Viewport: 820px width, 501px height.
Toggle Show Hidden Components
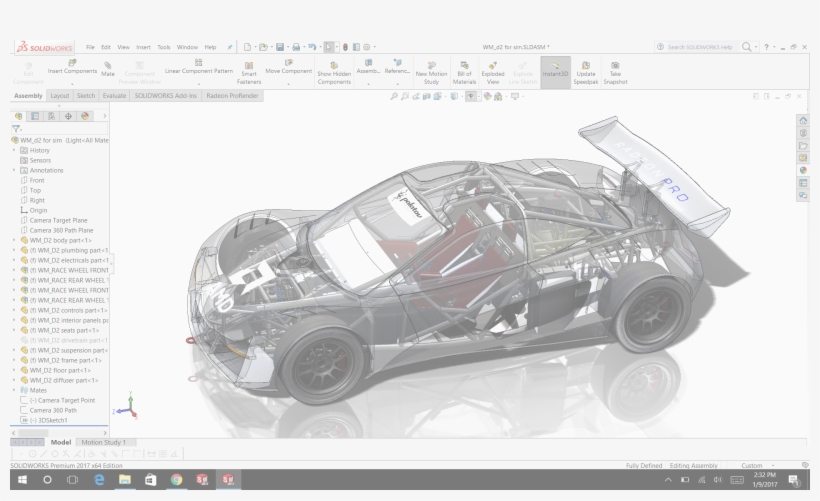(x=334, y=71)
